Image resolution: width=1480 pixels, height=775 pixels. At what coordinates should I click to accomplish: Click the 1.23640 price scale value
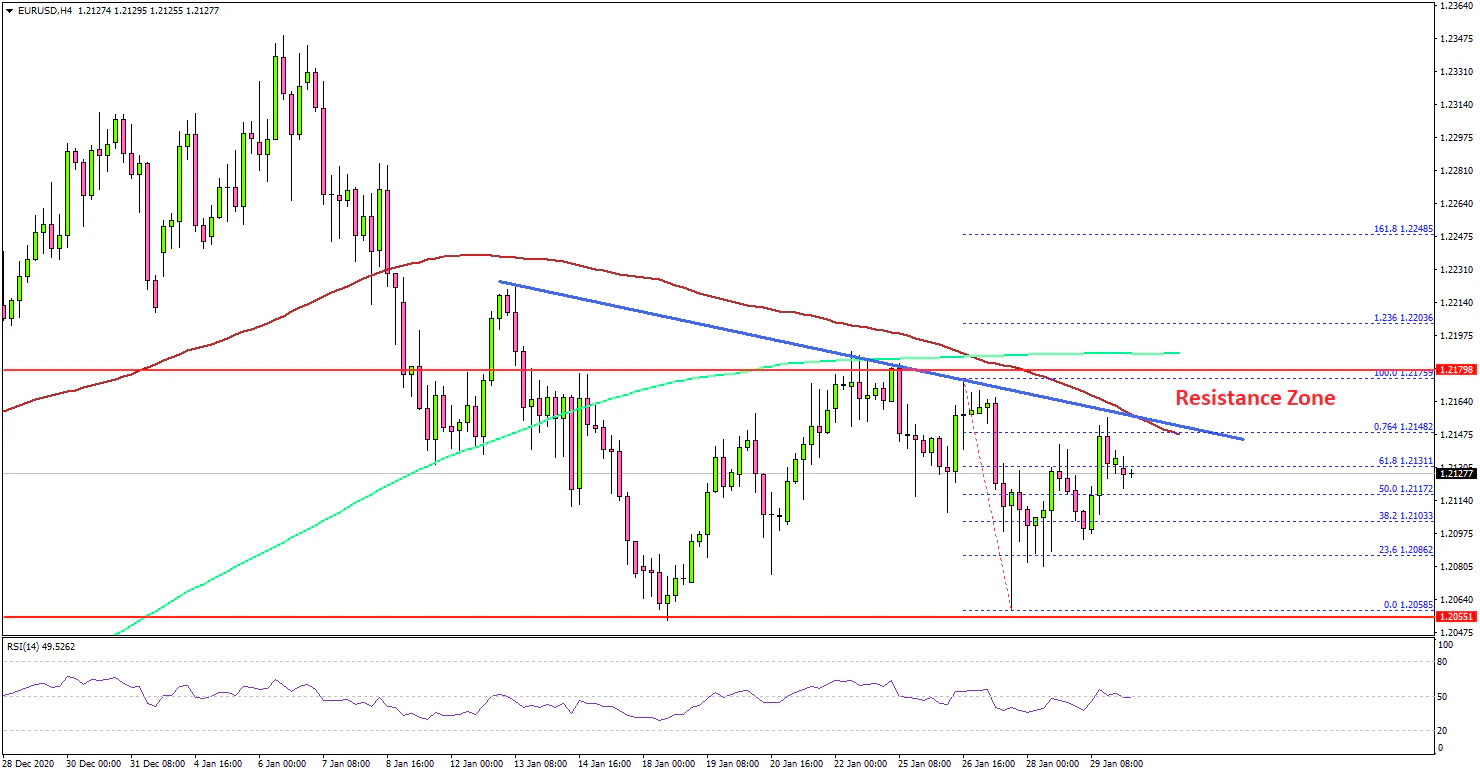(1456, 6)
